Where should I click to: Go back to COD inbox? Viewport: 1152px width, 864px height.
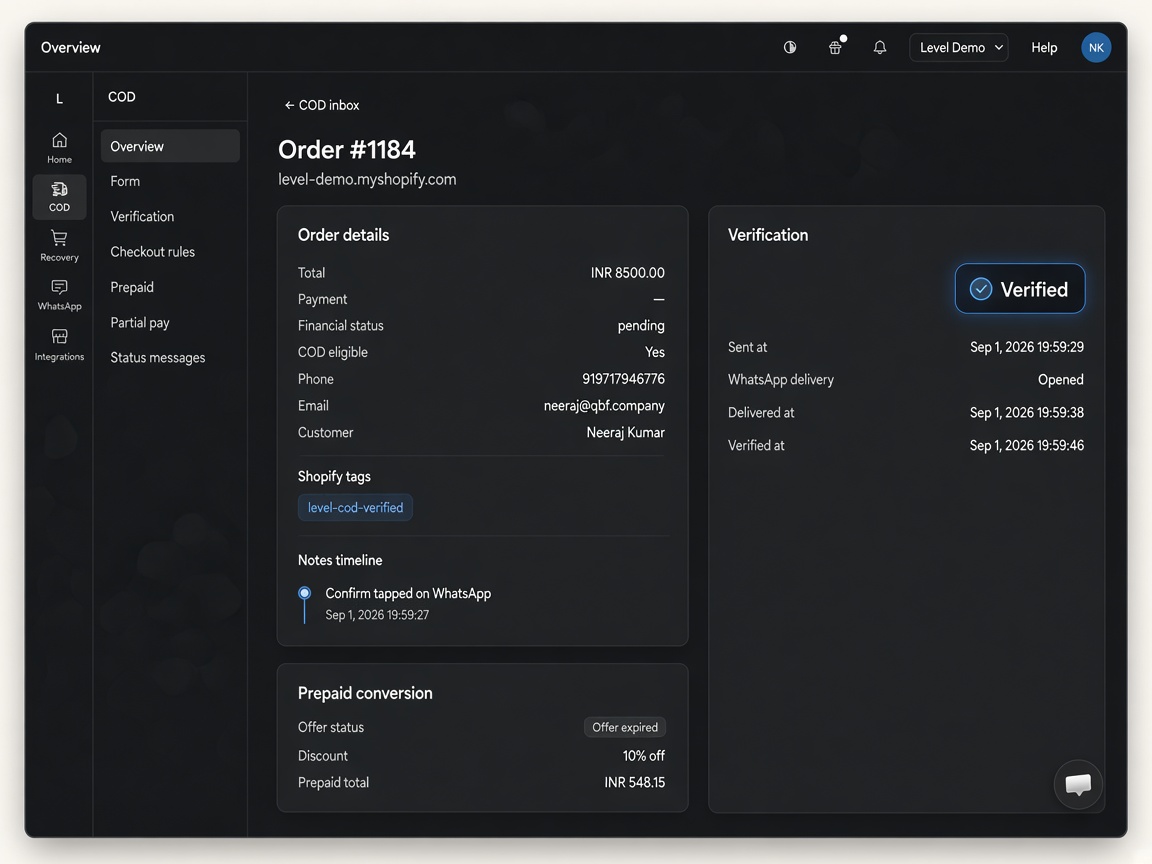[x=322, y=105]
